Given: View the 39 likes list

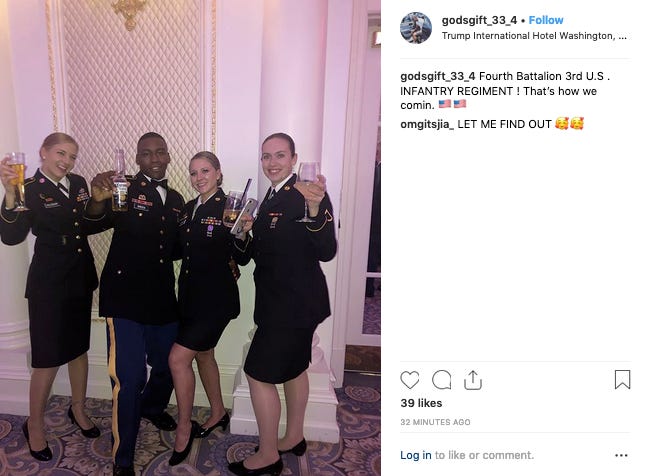Looking at the screenshot, I should pos(421,403).
